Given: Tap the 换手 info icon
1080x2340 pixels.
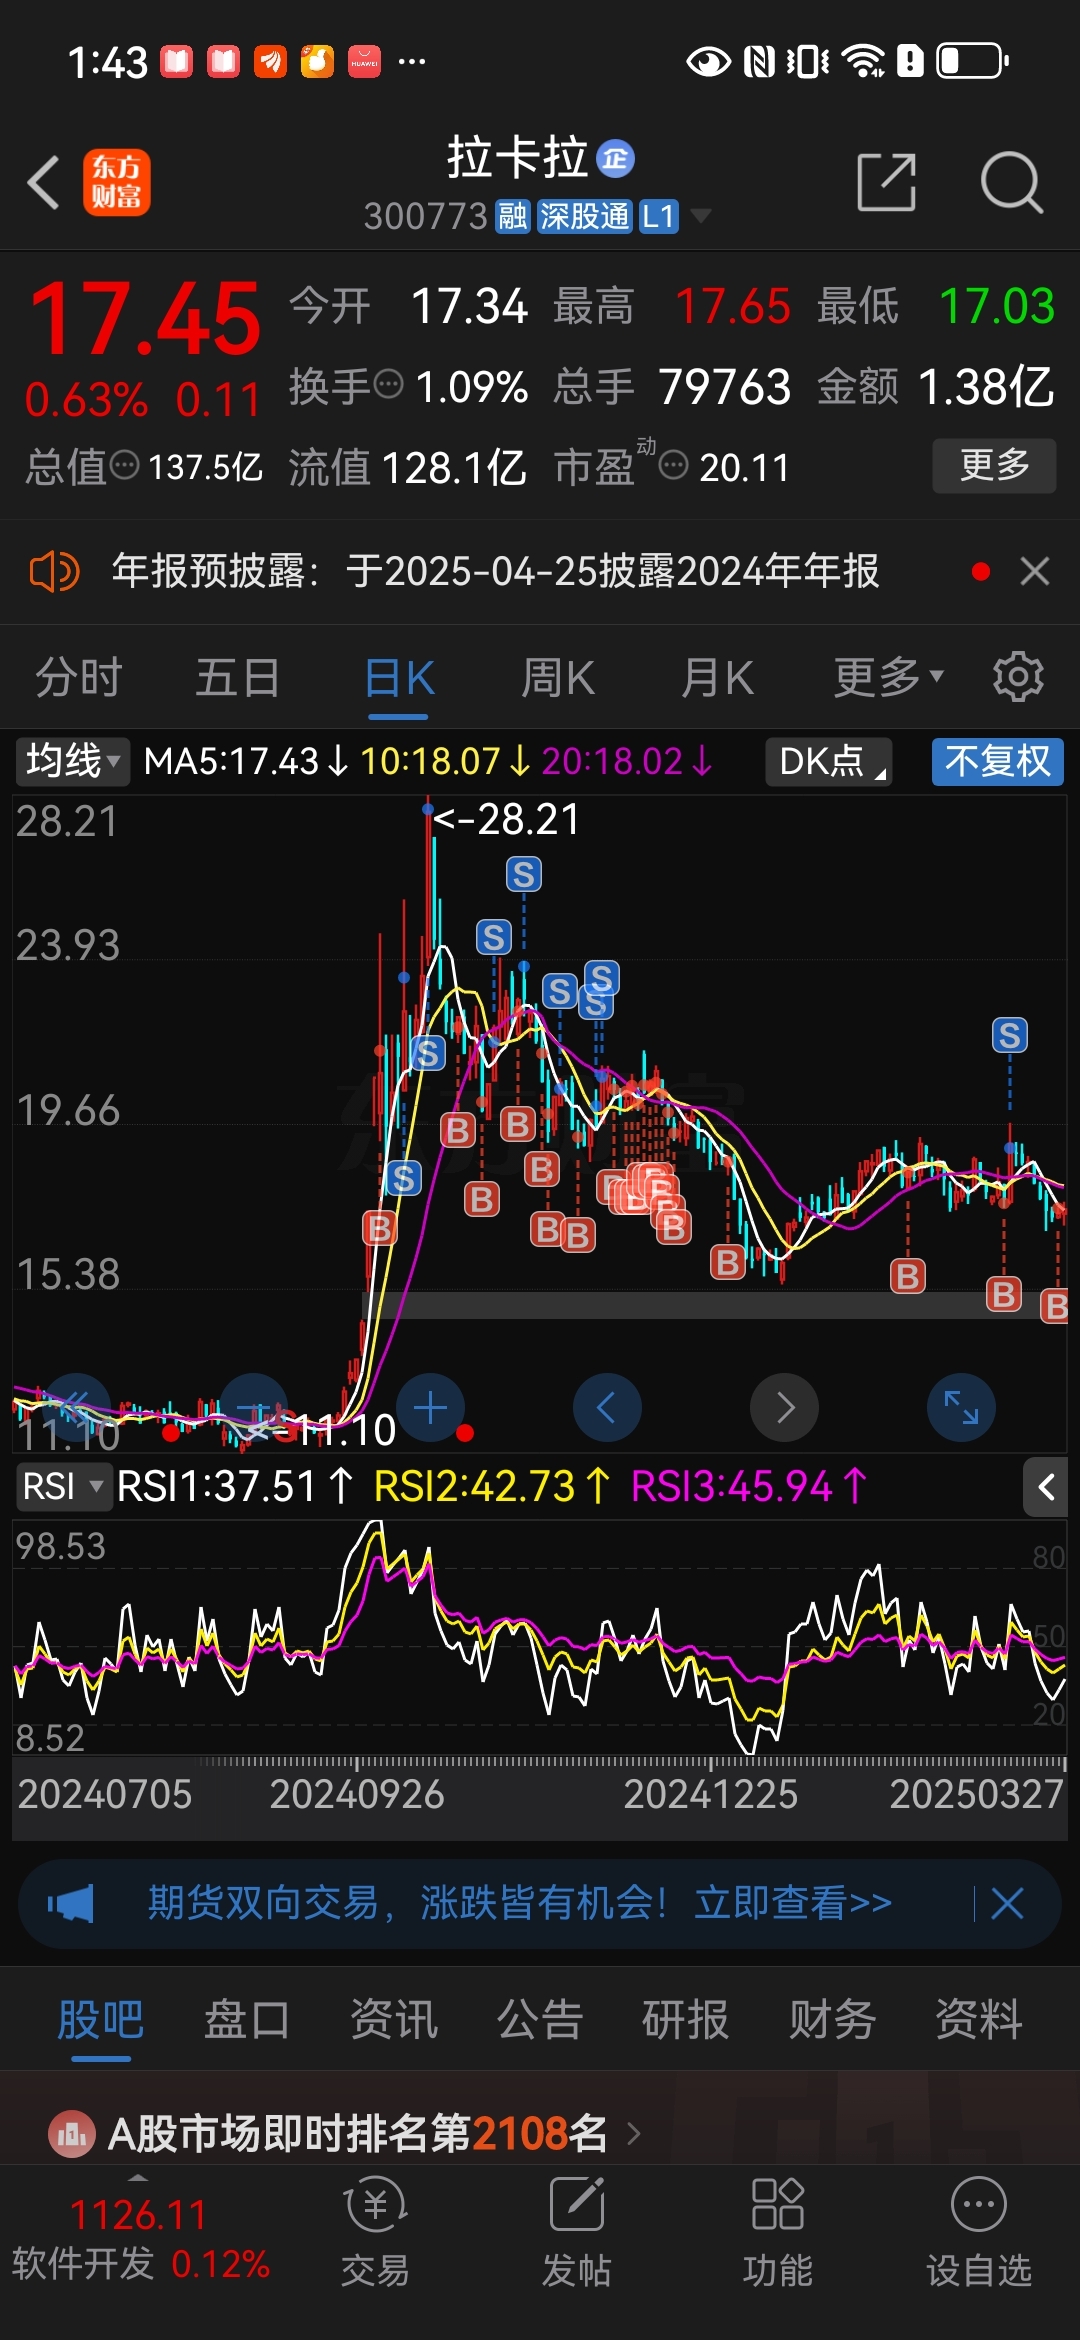Looking at the screenshot, I should click(388, 383).
